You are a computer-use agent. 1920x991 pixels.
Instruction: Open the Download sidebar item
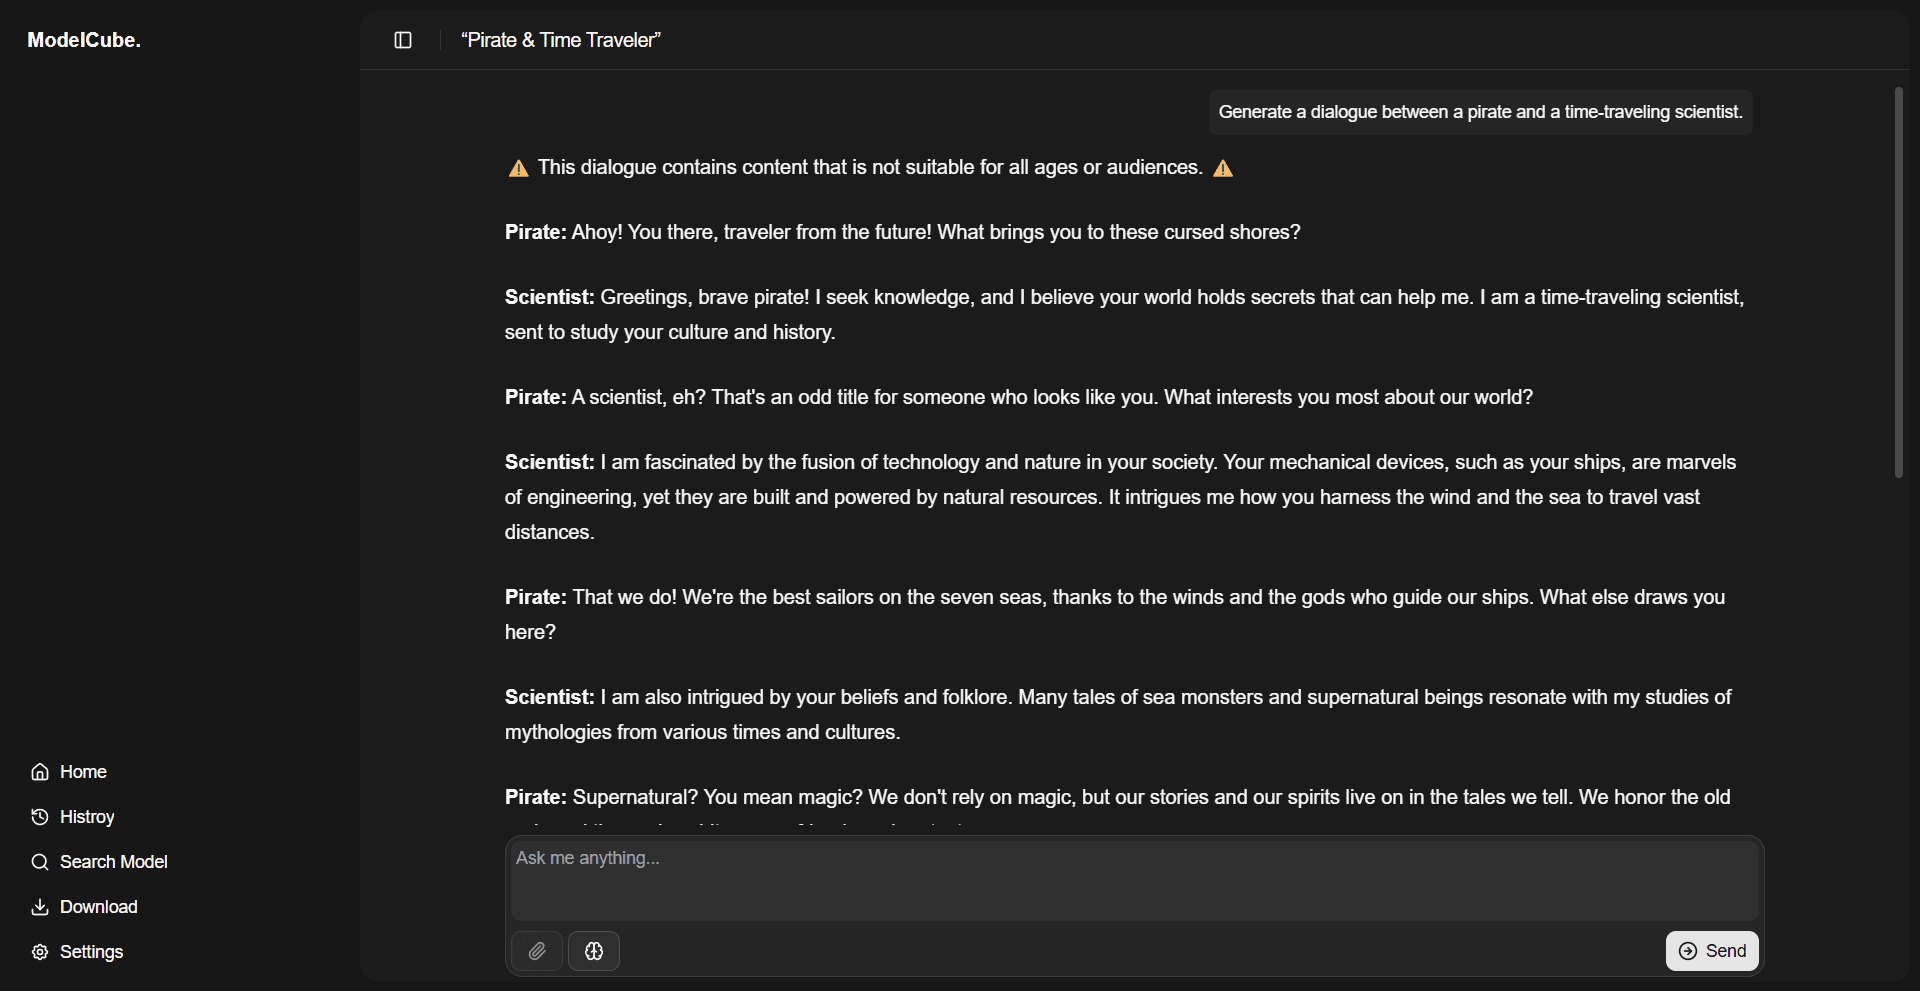[98, 907]
